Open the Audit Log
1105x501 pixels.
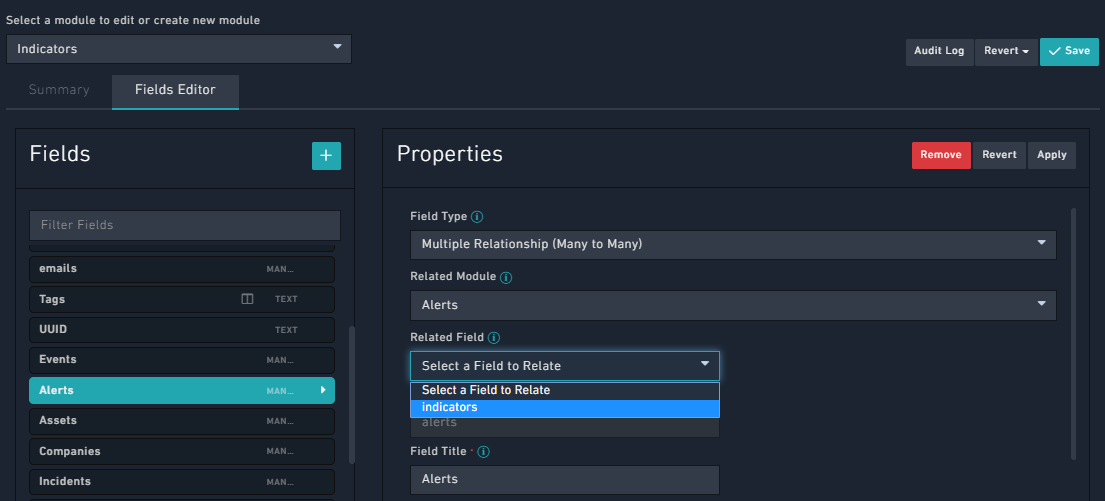pos(939,51)
